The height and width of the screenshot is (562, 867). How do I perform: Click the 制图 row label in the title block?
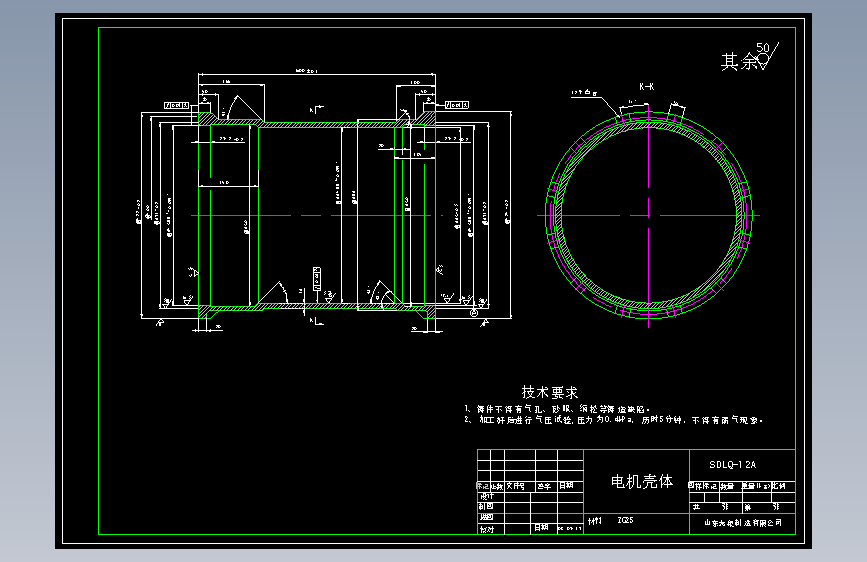coord(487,506)
